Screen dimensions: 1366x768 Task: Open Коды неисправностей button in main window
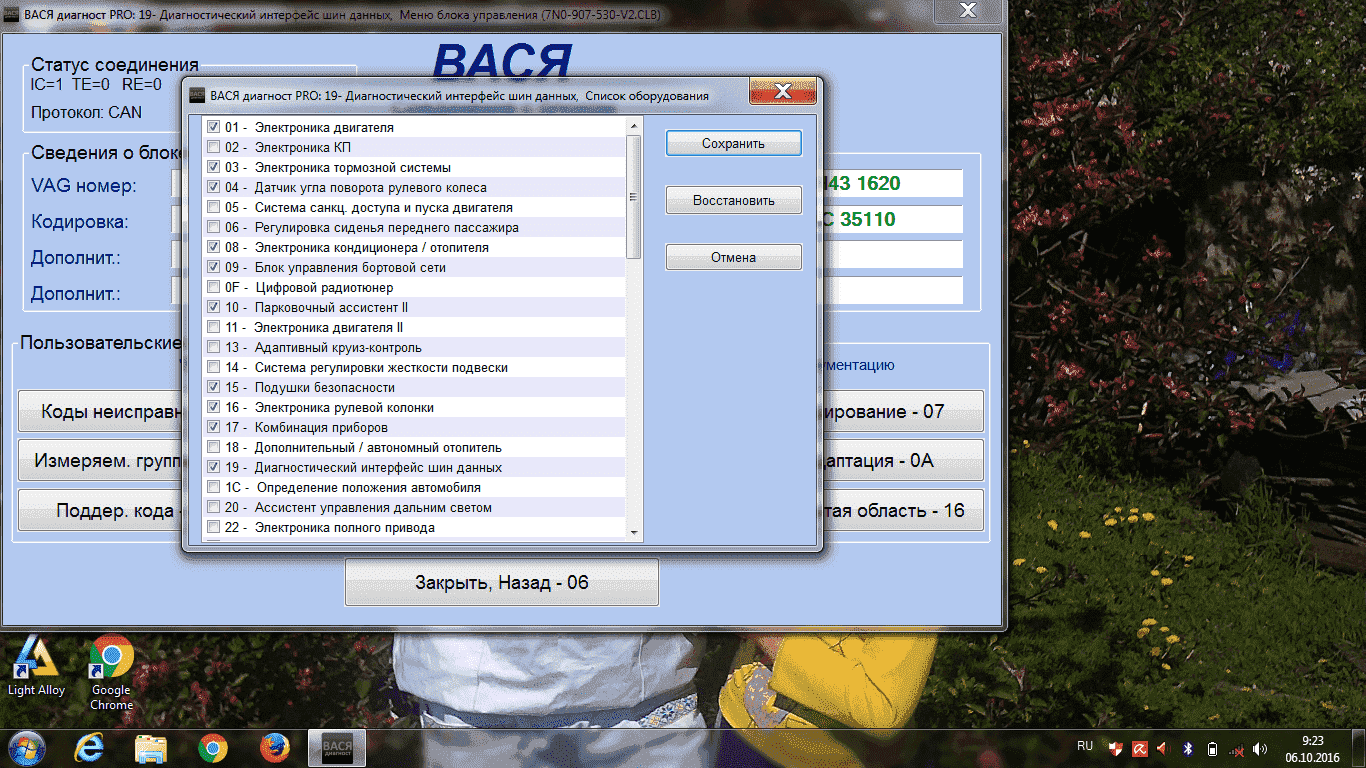pos(100,411)
